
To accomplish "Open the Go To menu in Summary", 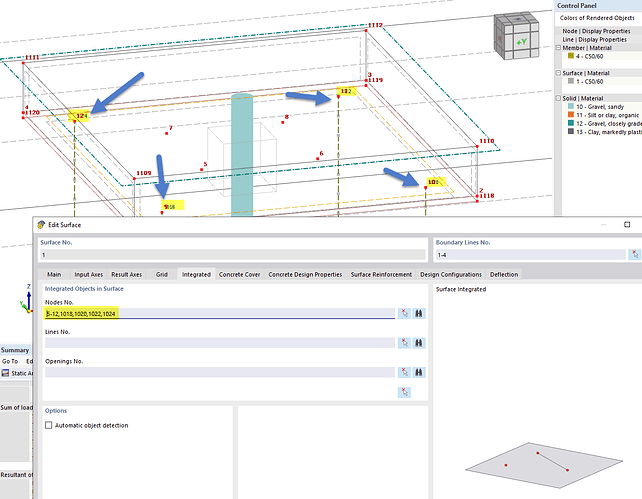I will 9,361.
